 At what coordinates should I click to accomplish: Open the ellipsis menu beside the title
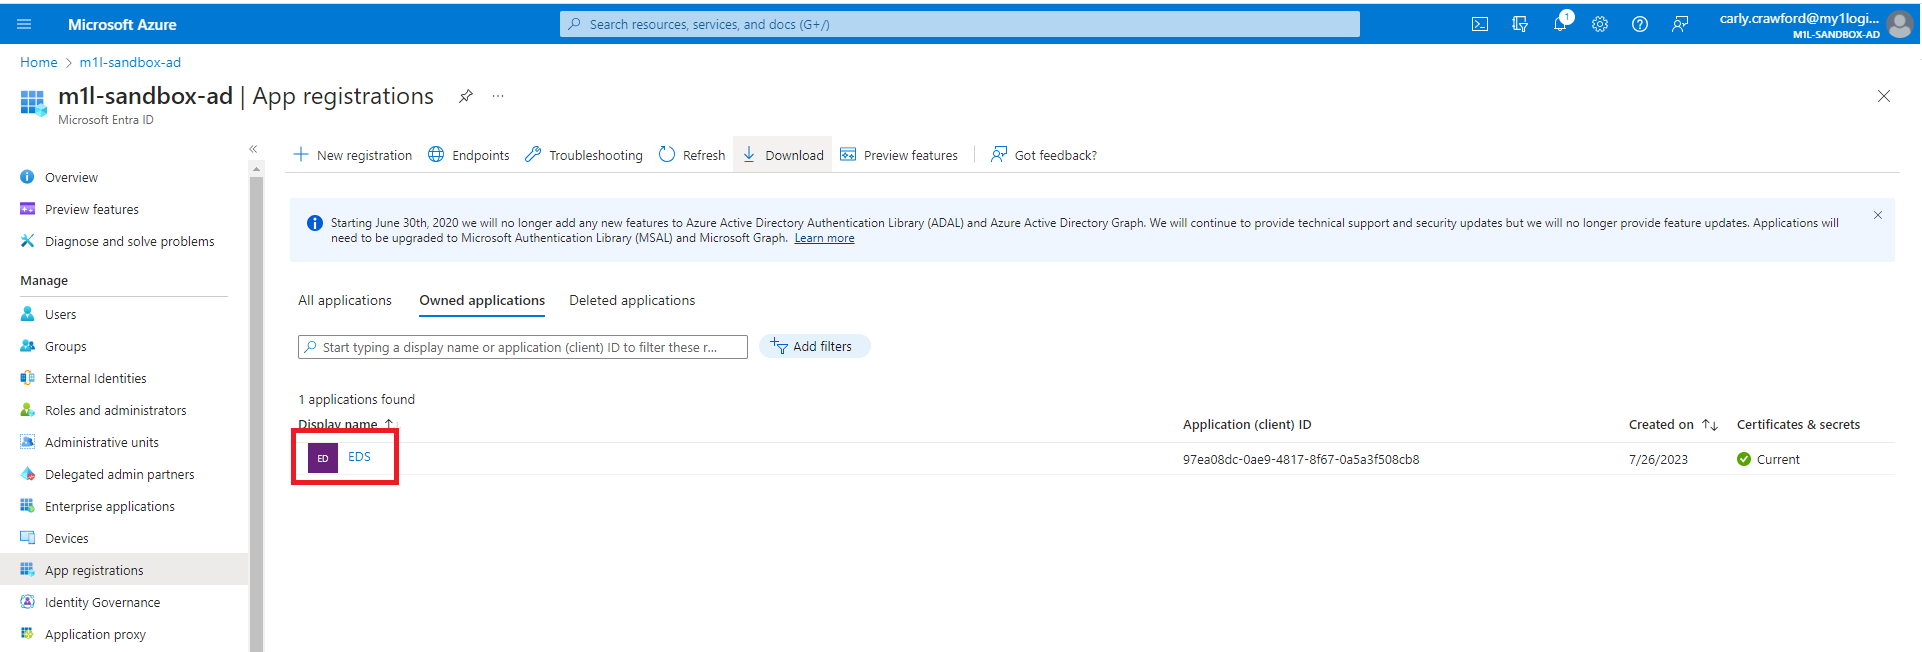click(498, 96)
